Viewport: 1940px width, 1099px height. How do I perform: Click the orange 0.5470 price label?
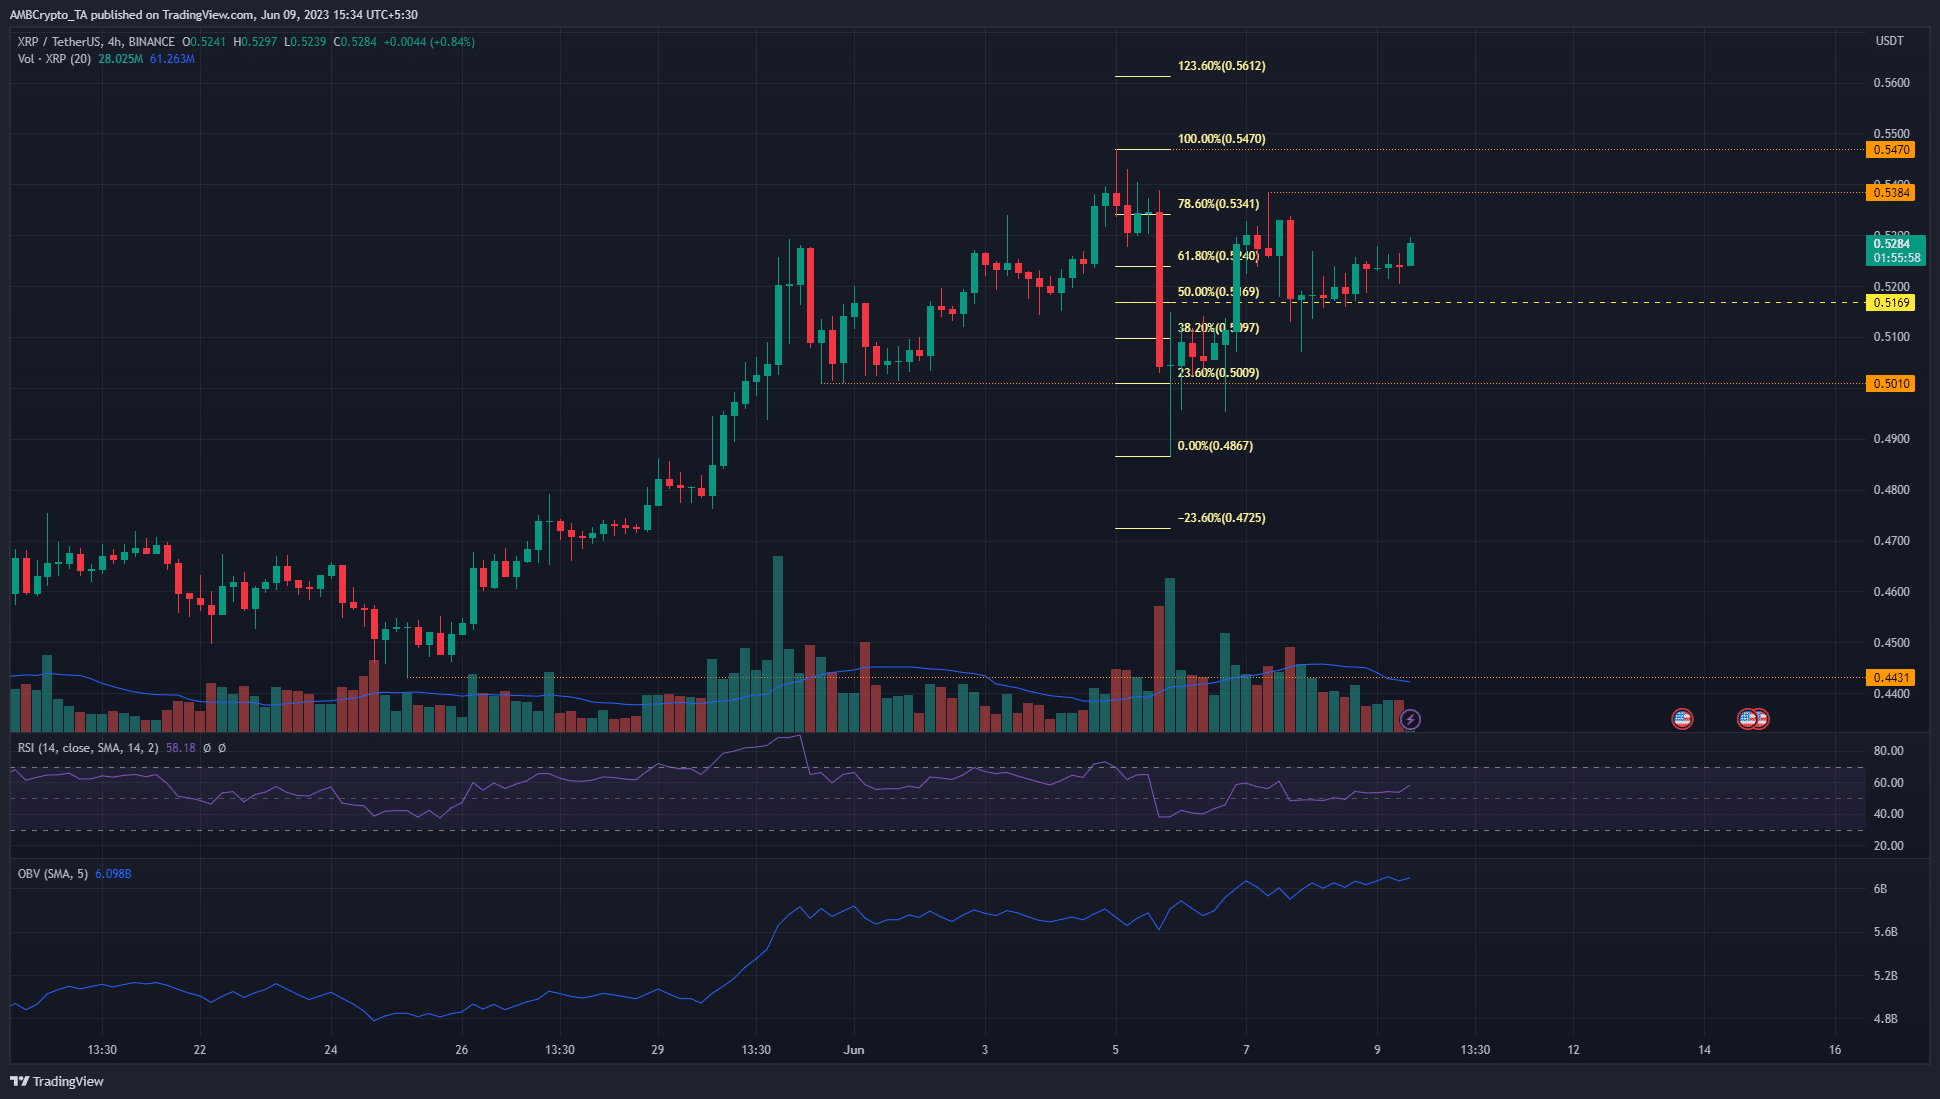1890,150
